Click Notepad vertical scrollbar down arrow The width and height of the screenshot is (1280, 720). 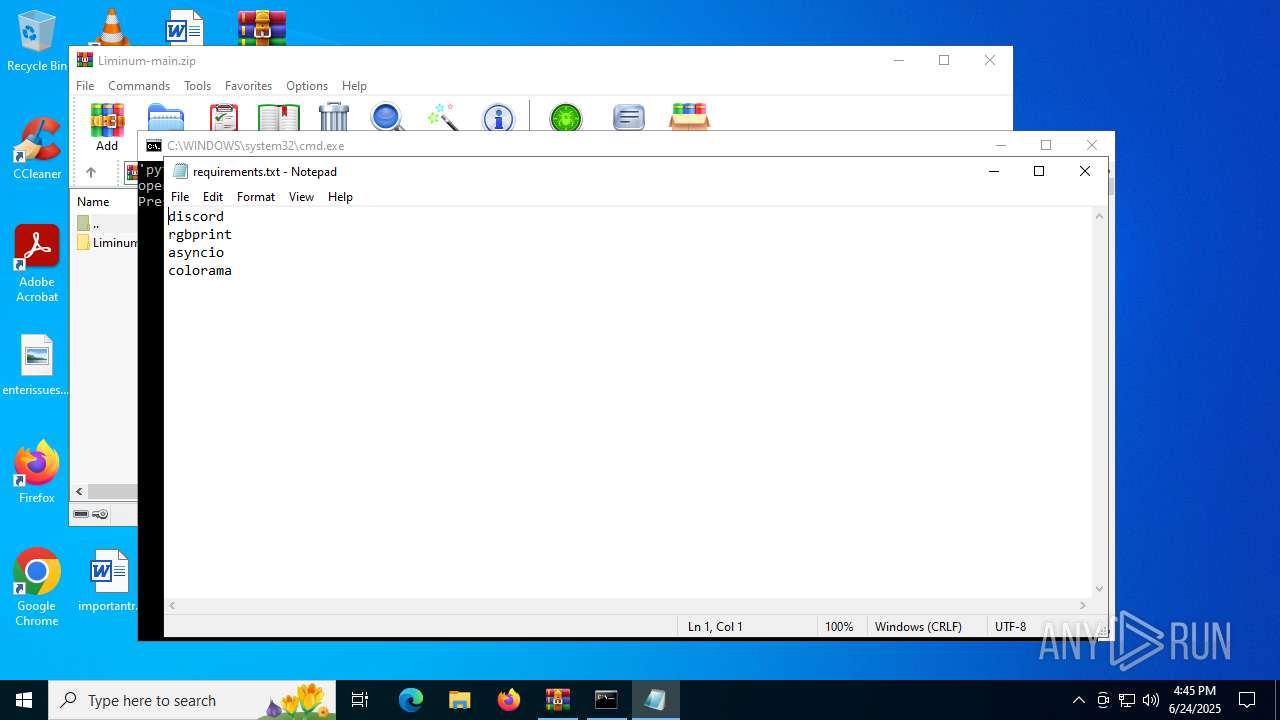click(1099, 589)
